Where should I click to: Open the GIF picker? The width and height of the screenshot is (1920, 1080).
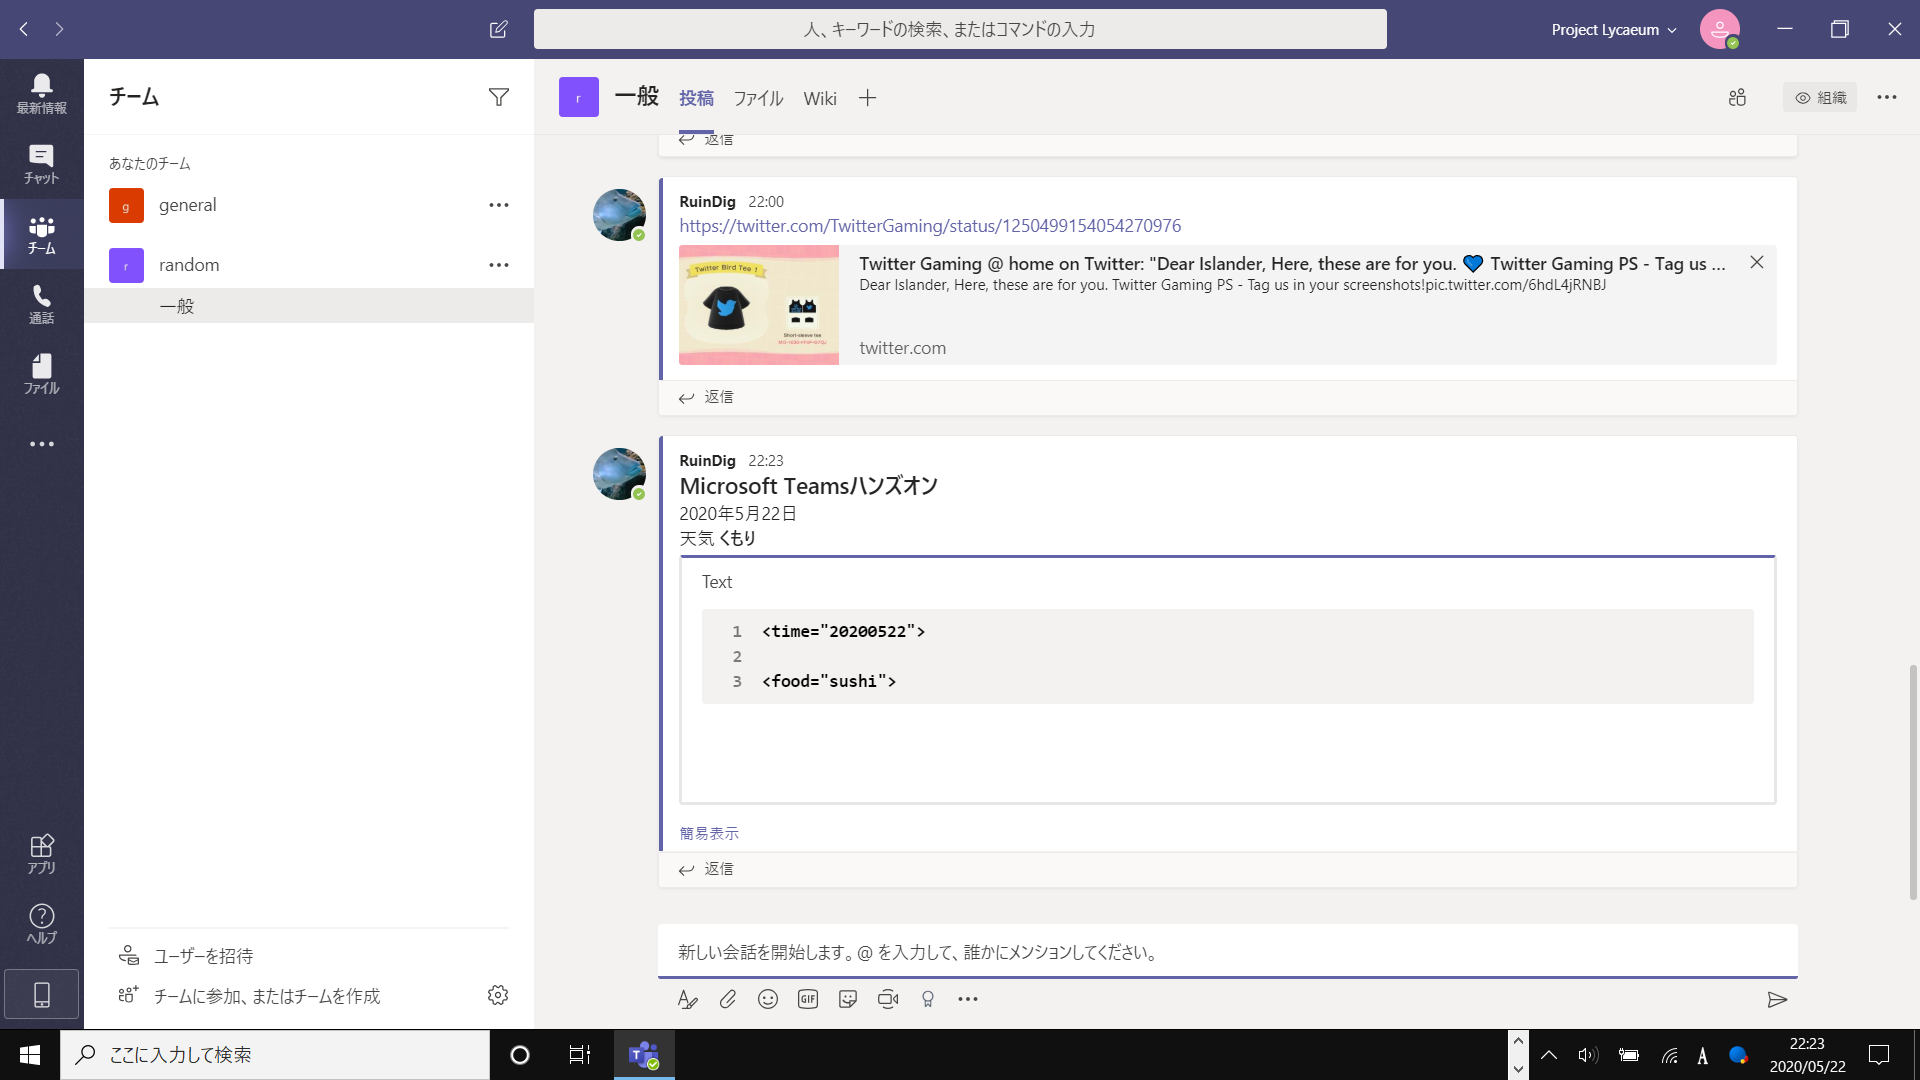[808, 999]
